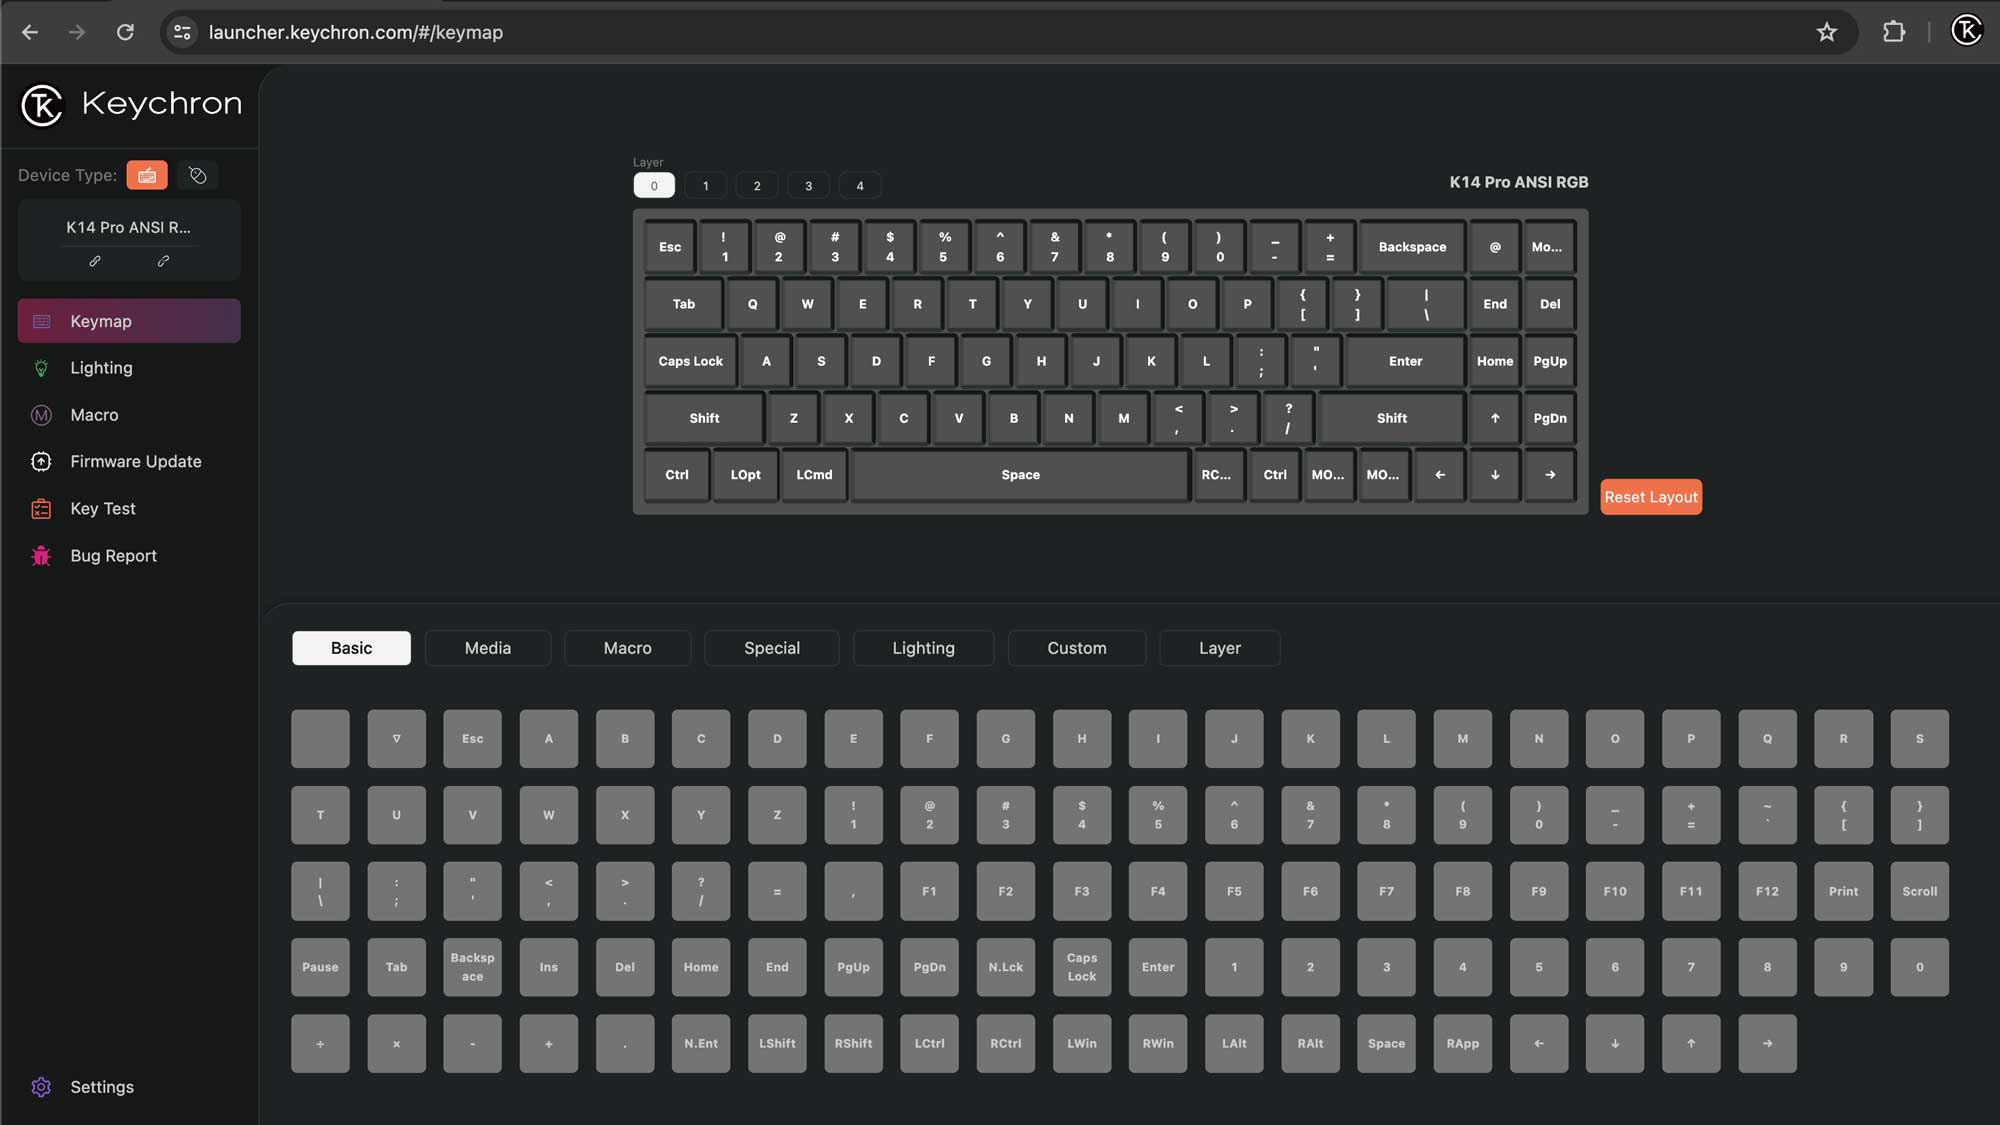Click the Bug Report icon in sidebar
2000x1125 pixels.
pyautogui.click(x=40, y=555)
